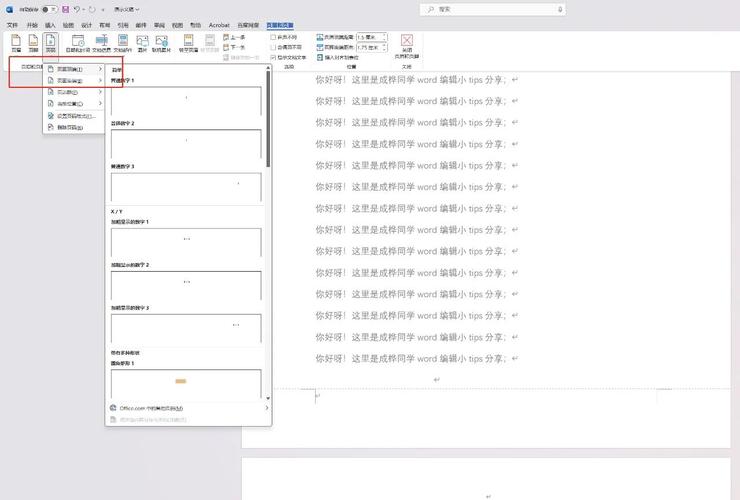Toggle the AutoSave switch
This screenshot has width=740, height=500.
(48, 9)
